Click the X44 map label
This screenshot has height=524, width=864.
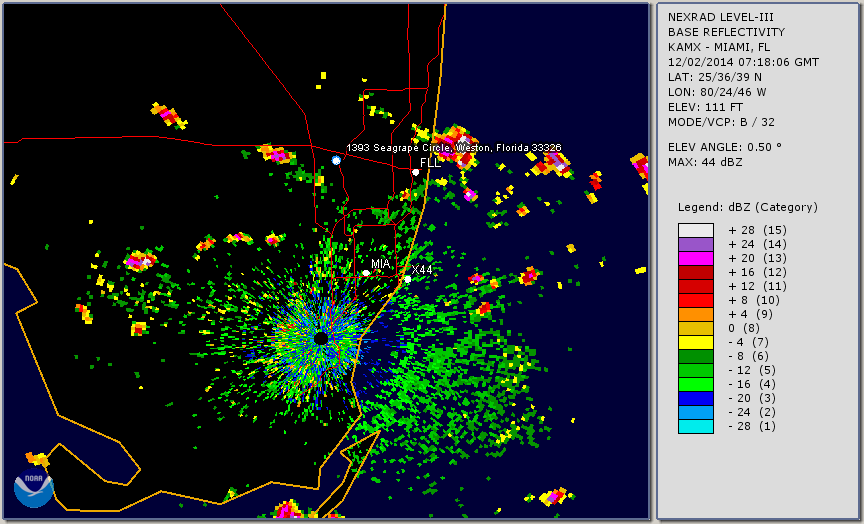pos(422,269)
